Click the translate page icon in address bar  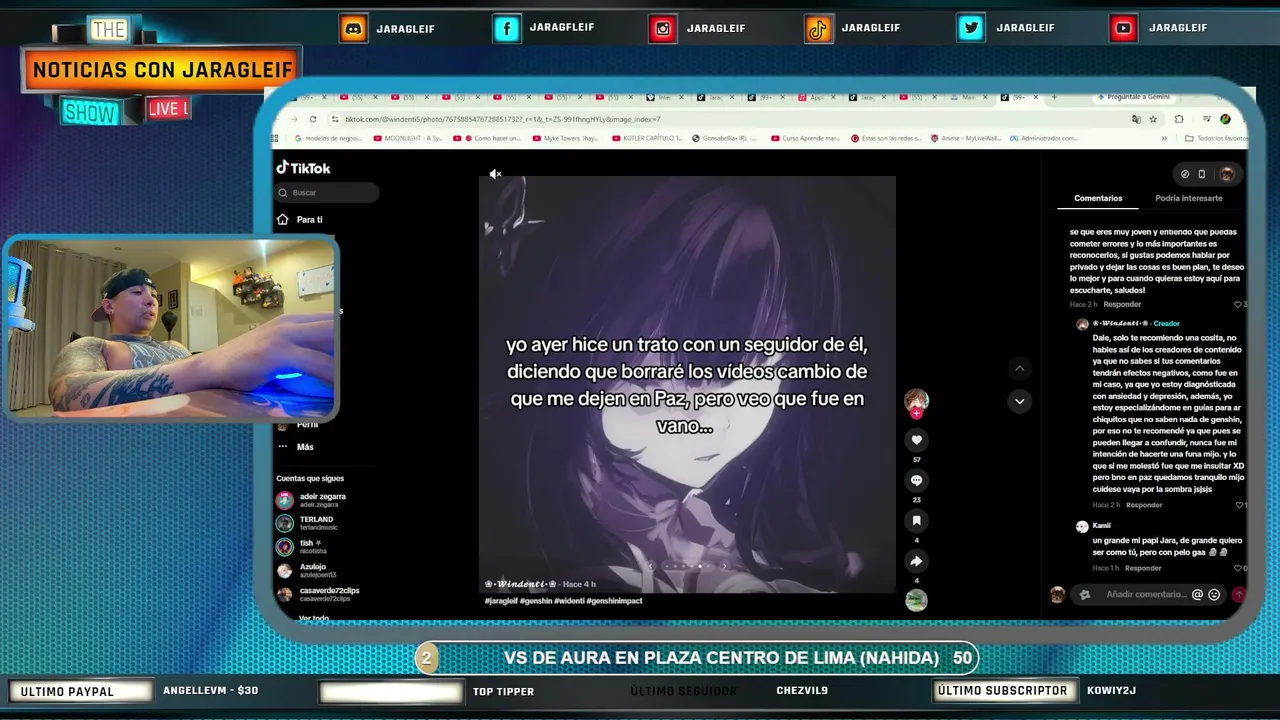1134,119
